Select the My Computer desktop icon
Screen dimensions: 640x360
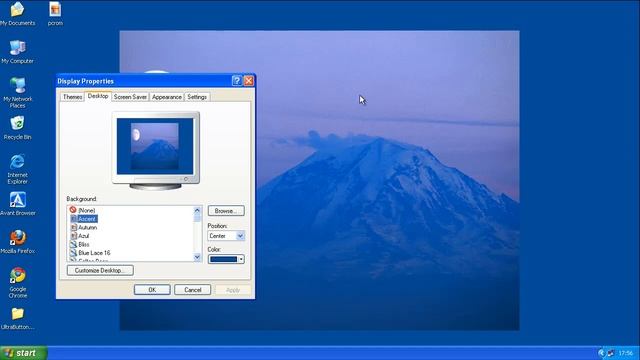tap(17, 52)
